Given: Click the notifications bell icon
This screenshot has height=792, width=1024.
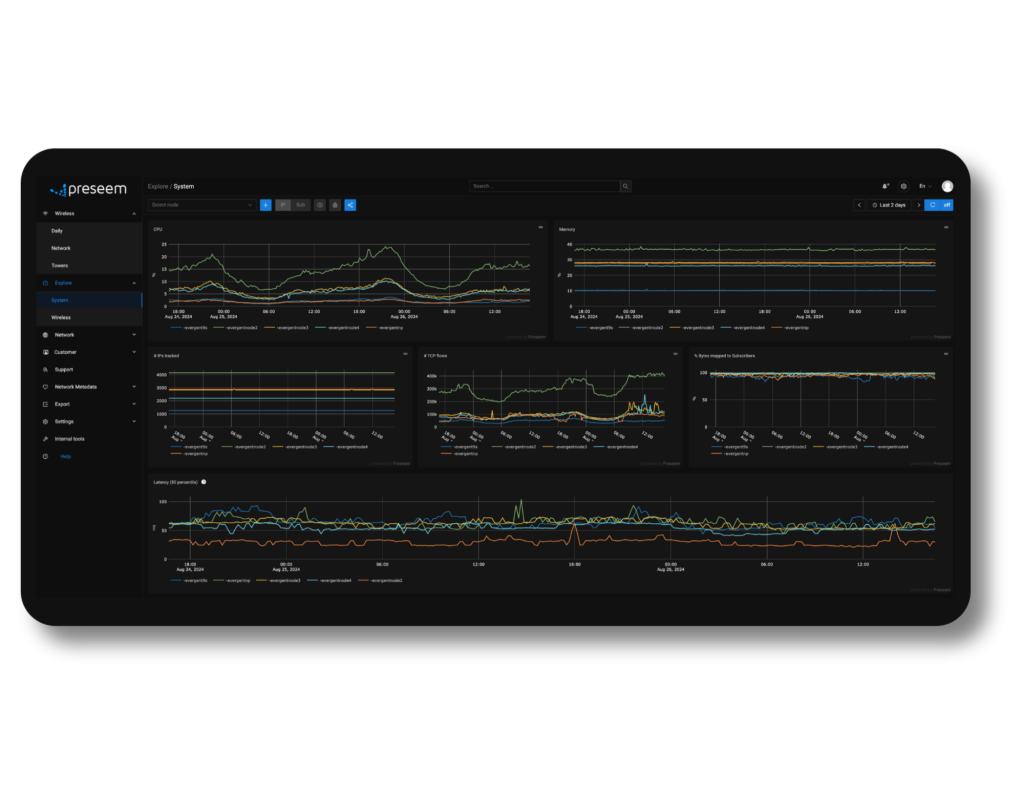Looking at the screenshot, I should click(885, 186).
